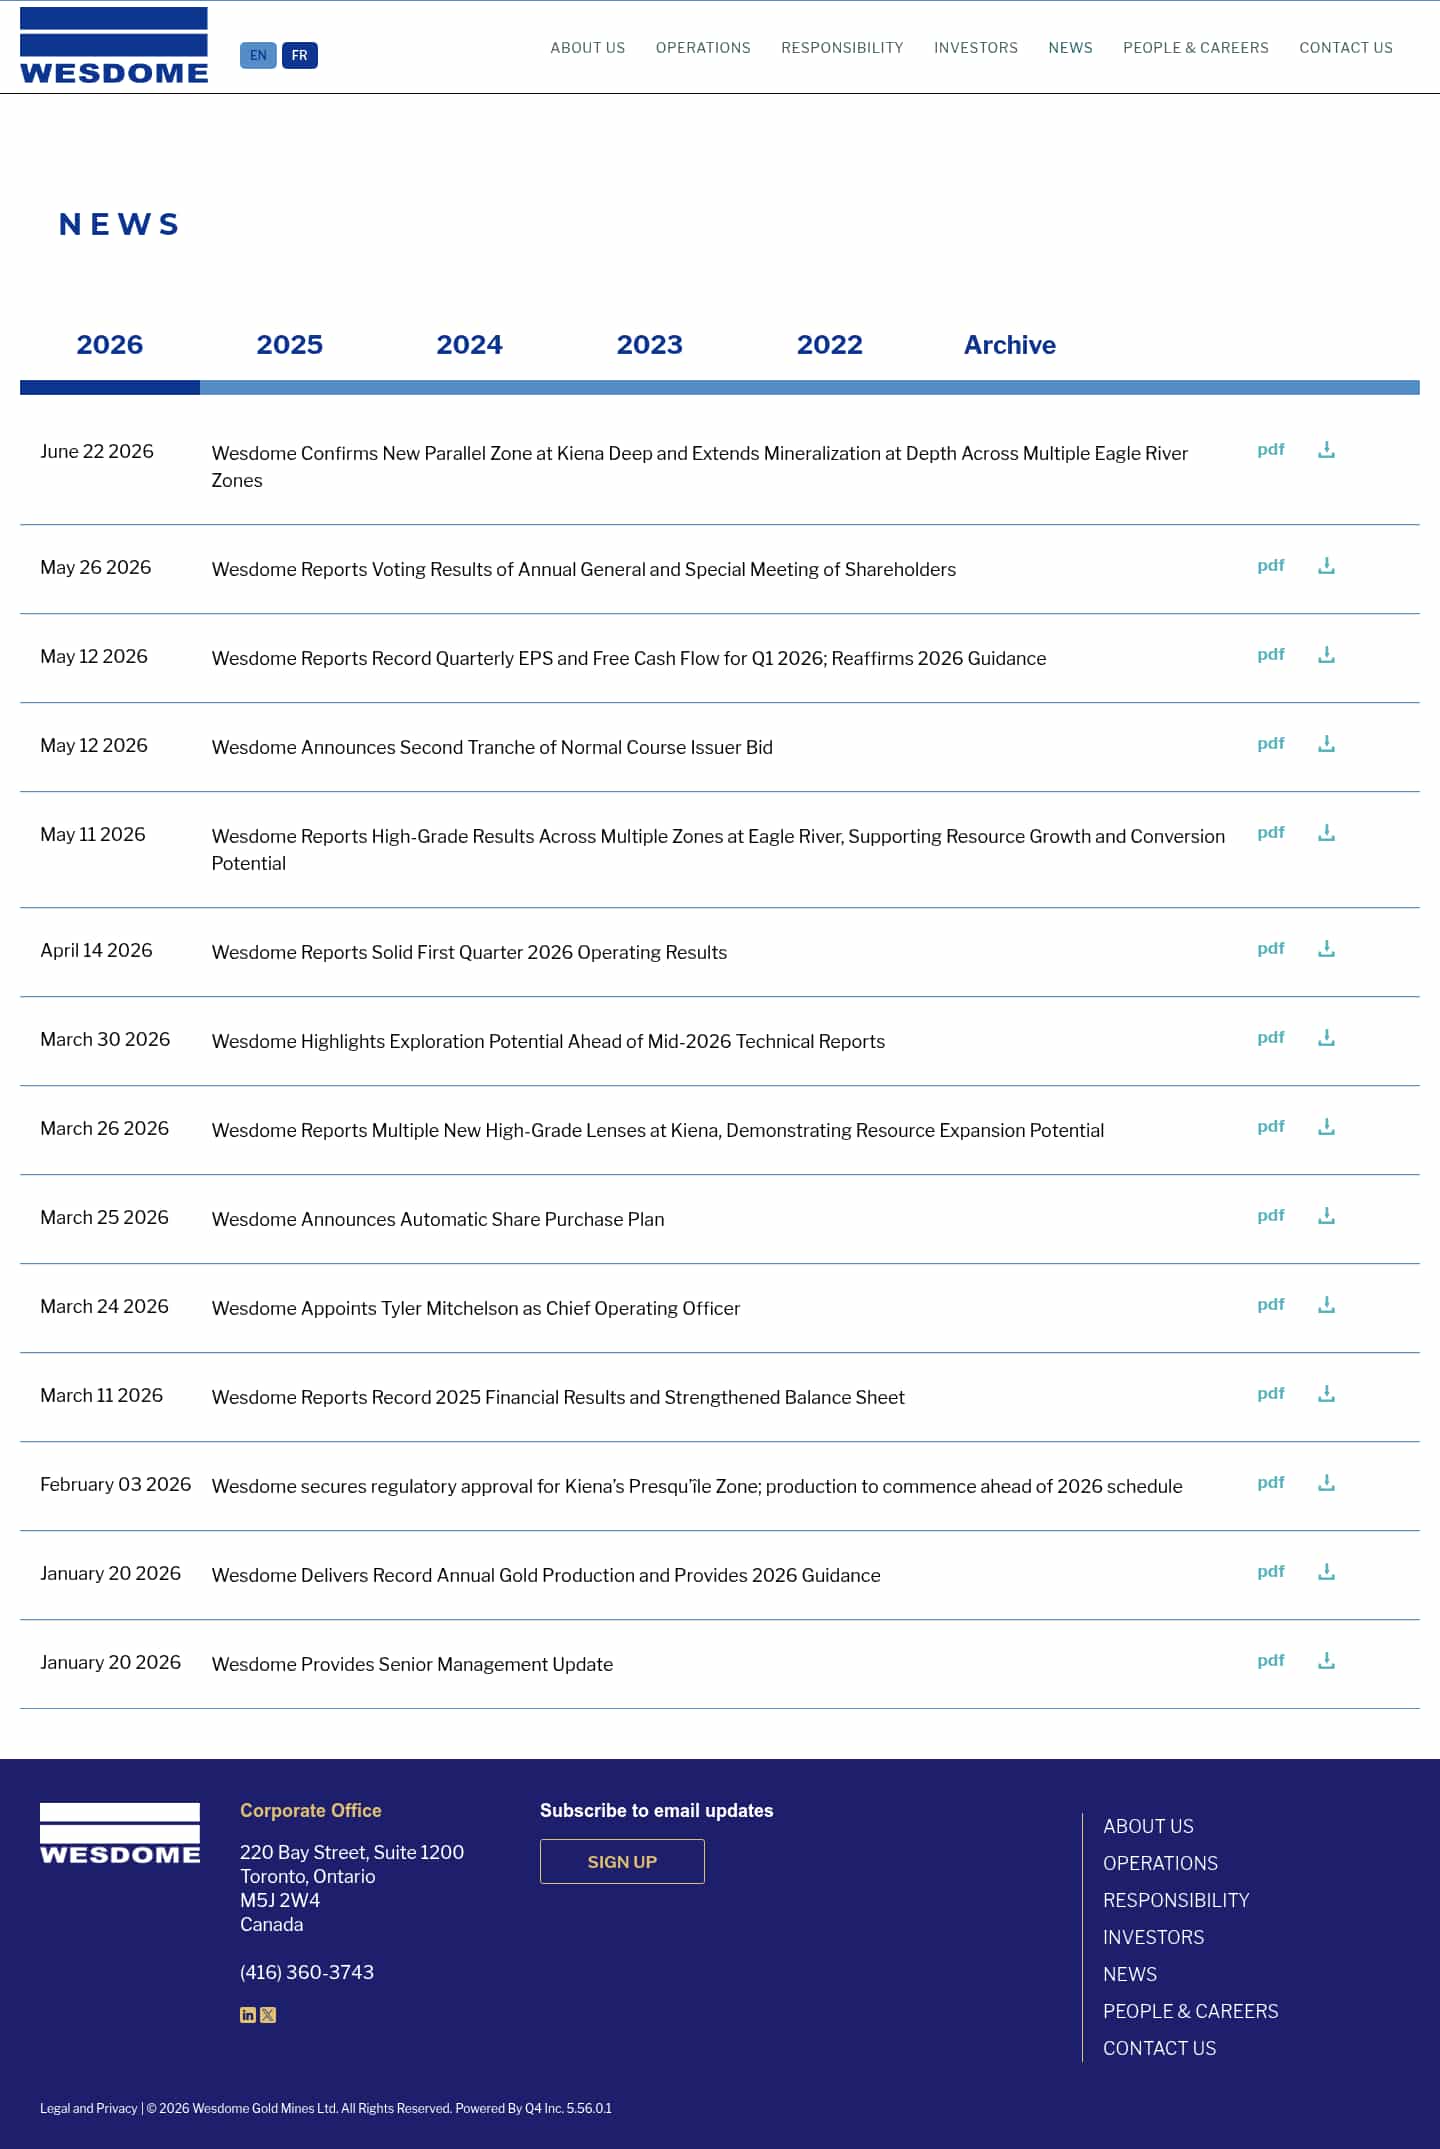Image resolution: width=1440 pixels, height=2149 pixels.
Task: Download the Tyler Mitchelson COO appointment release
Action: coord(1326,1305)
